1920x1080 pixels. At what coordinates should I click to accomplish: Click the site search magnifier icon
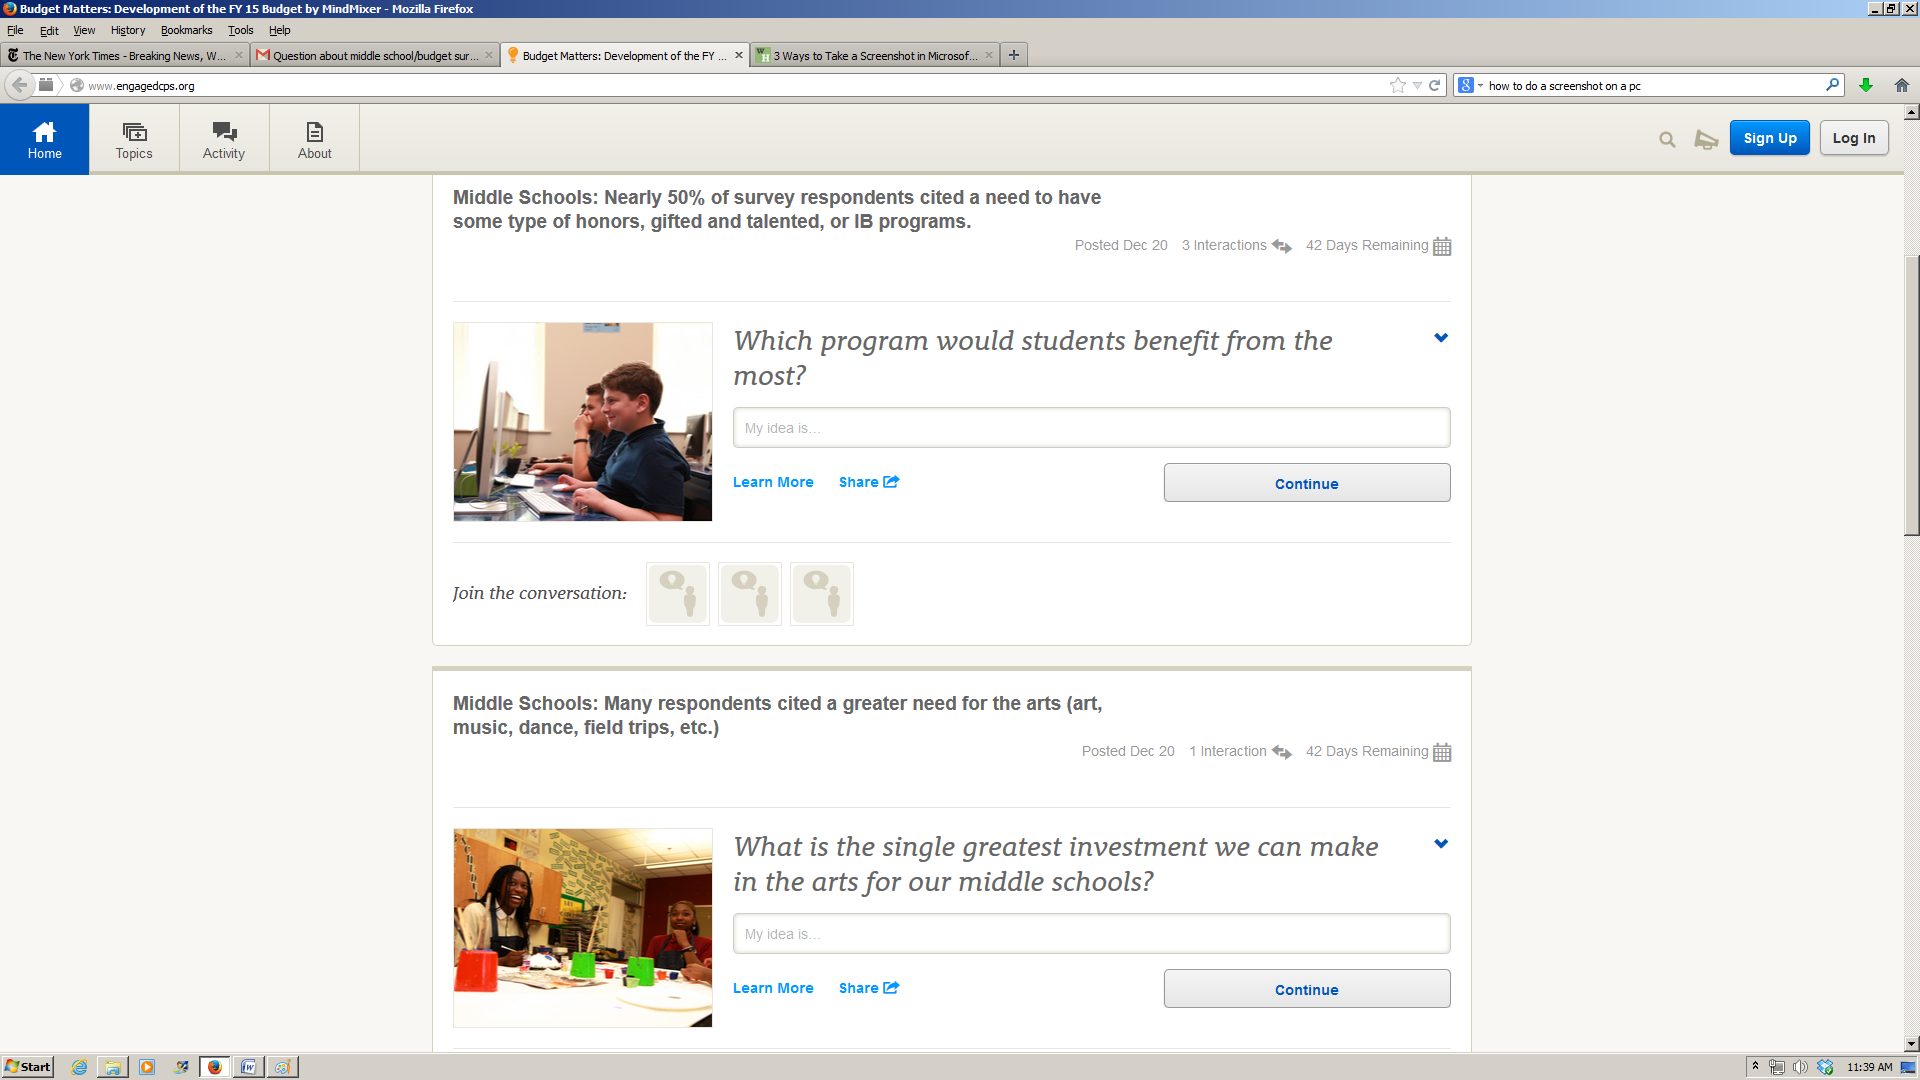(1667, 140)
